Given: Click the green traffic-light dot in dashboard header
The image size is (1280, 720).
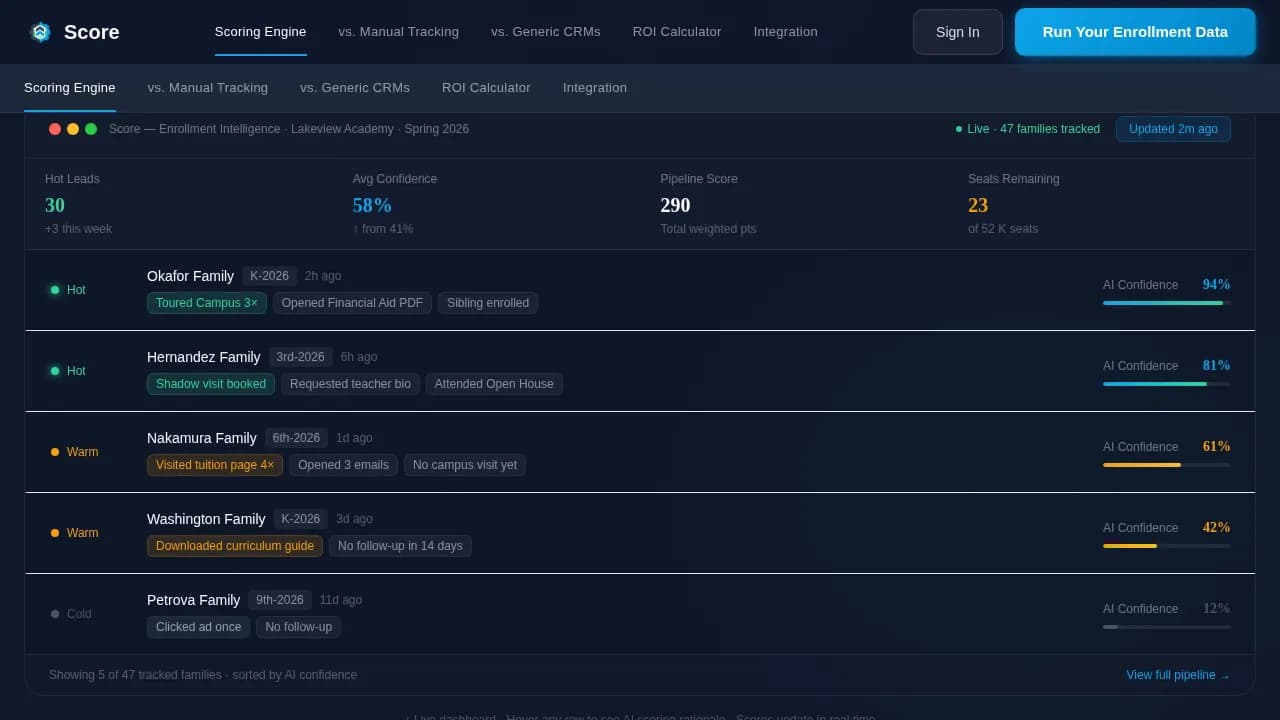Looking at the screenshot, I should [91, 129].
